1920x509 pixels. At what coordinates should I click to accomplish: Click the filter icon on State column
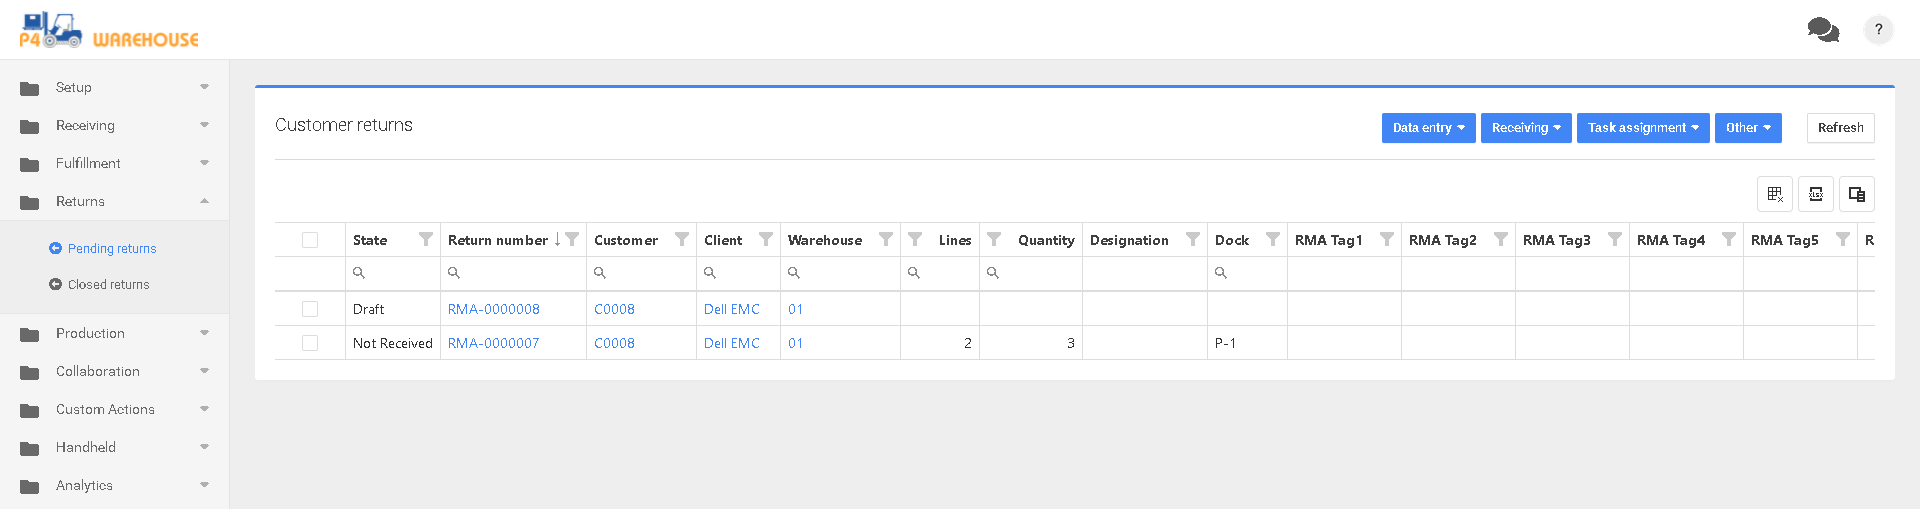click(x=426, y=240)
